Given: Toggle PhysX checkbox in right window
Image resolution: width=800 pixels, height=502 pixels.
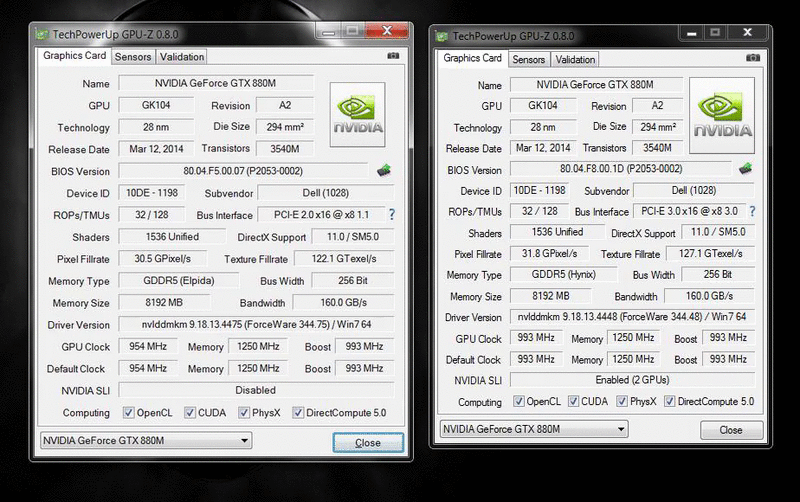Looking at the screenshot, I should click(x=621, y=401).
